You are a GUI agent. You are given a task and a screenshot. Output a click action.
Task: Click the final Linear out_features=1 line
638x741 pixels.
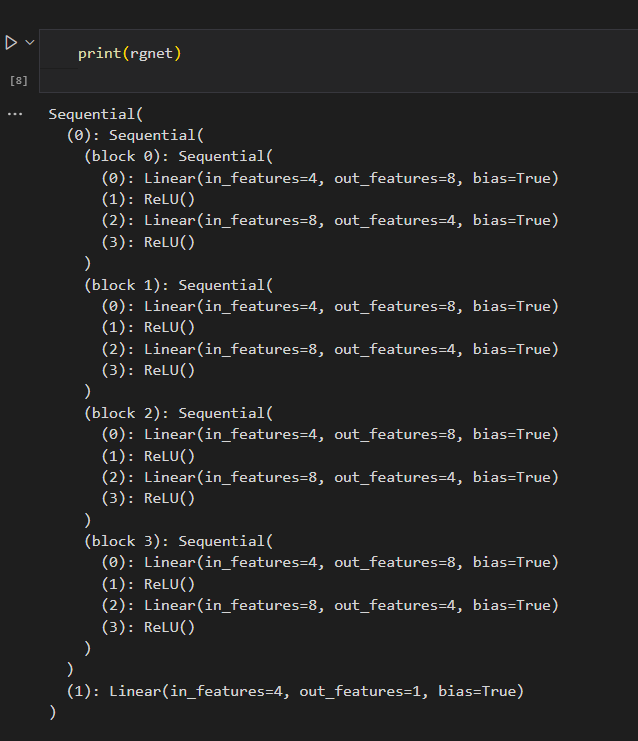pos(295,691)
